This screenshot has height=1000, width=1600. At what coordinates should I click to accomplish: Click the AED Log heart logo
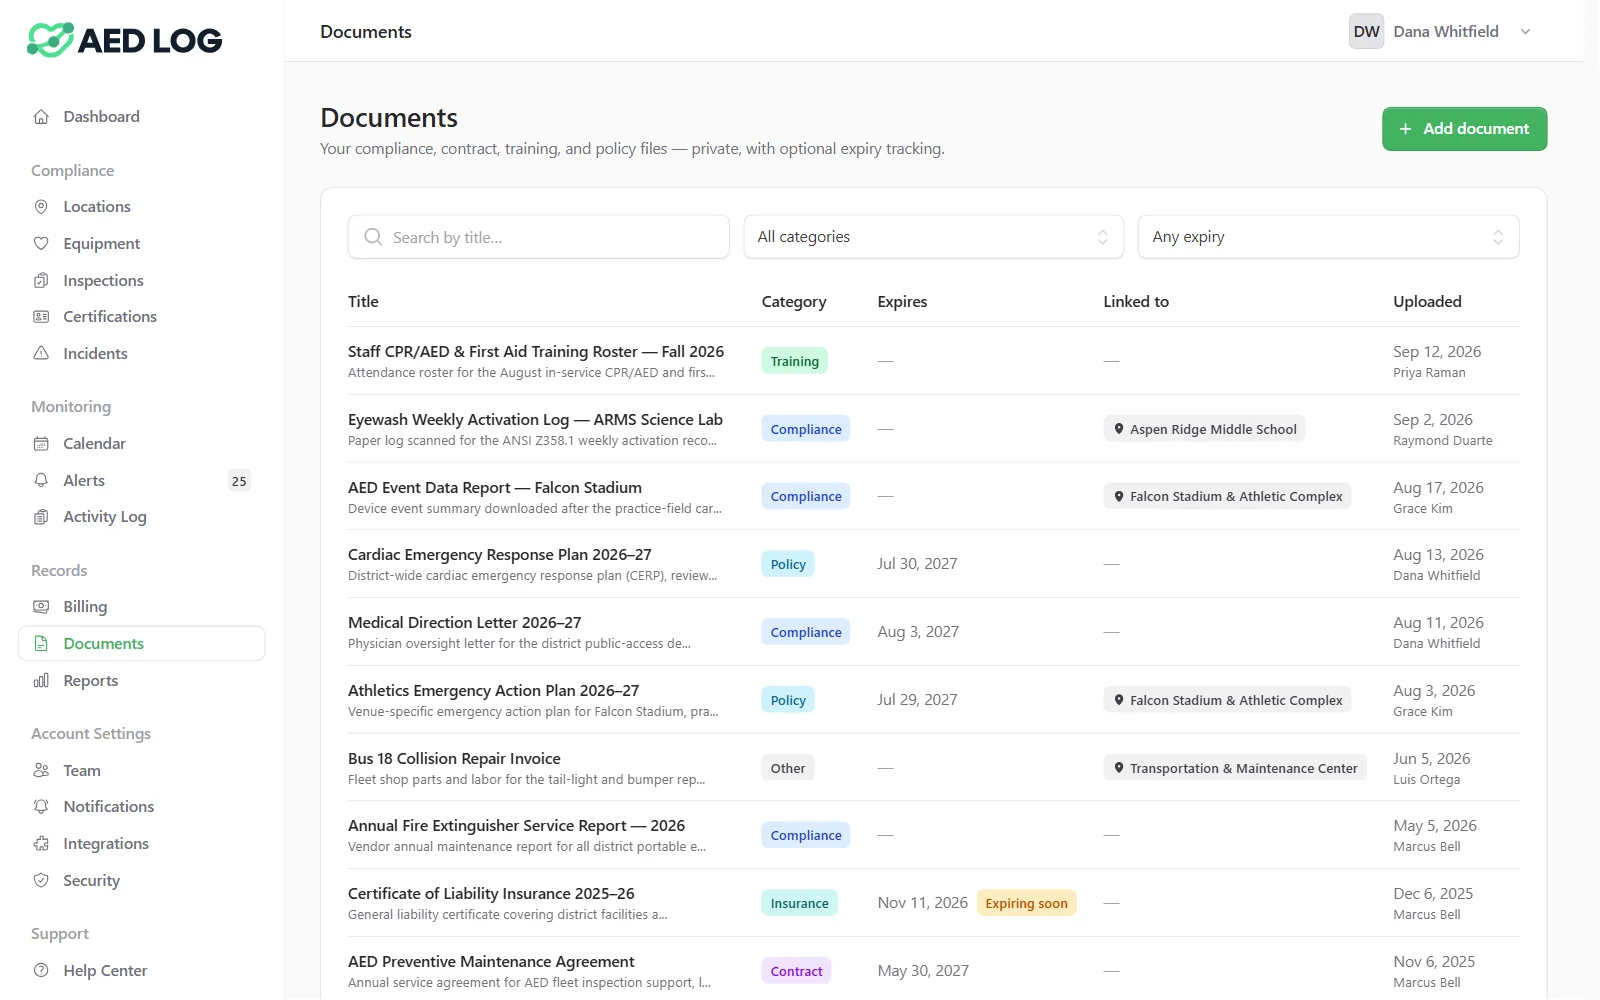click(x=50, y=40)
